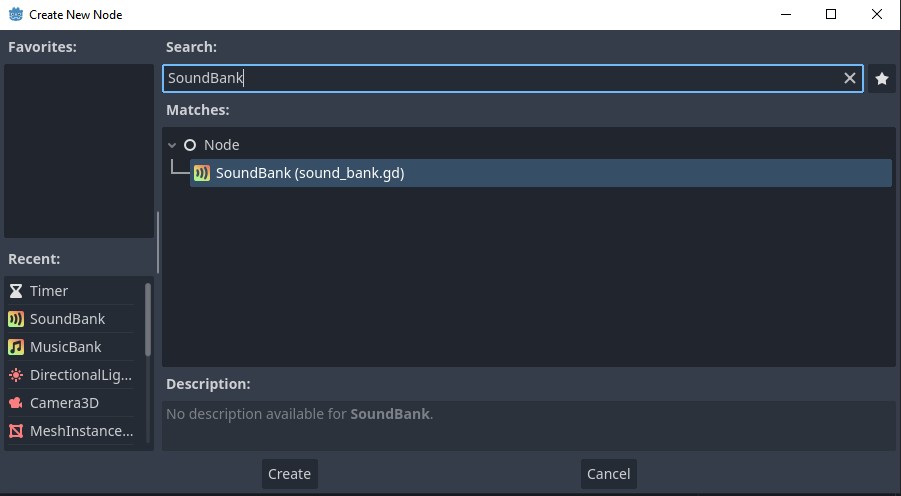Click the Camera3D icon in Recent list
Screen dimensions: 901x496
point(16,403)
